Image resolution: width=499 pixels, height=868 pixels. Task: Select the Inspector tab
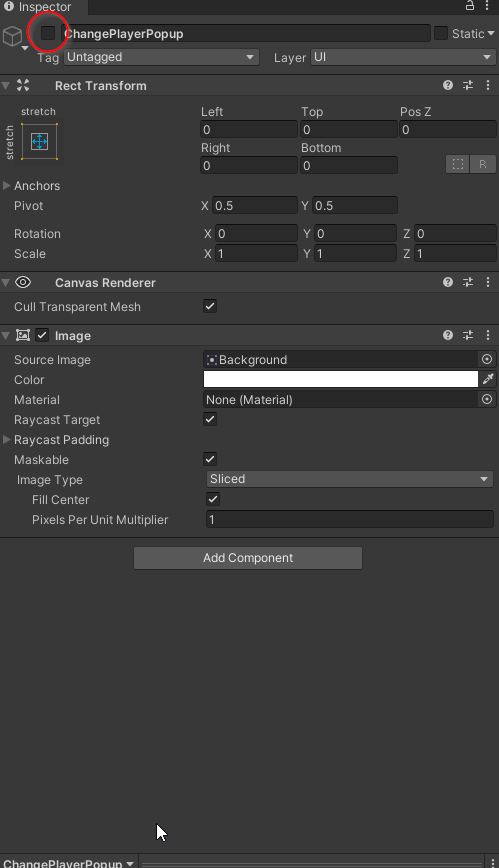click(38, 7)
